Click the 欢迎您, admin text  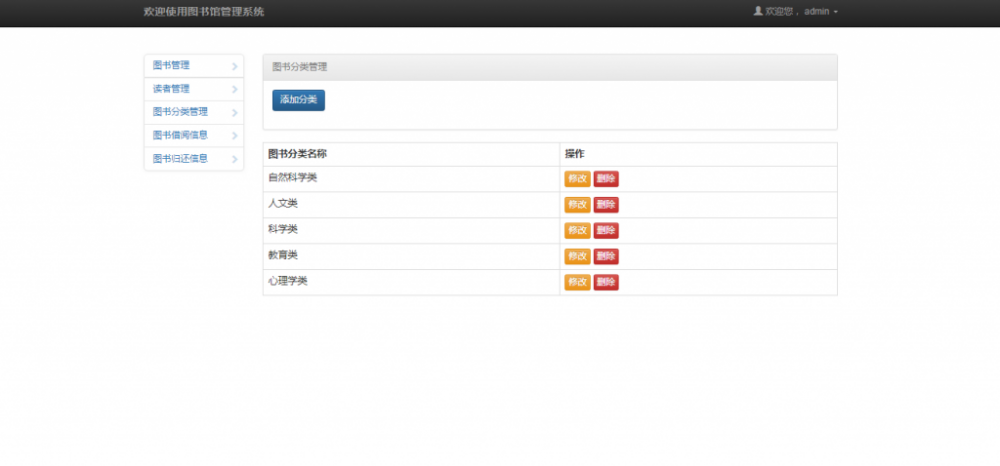tap(797, 11)
